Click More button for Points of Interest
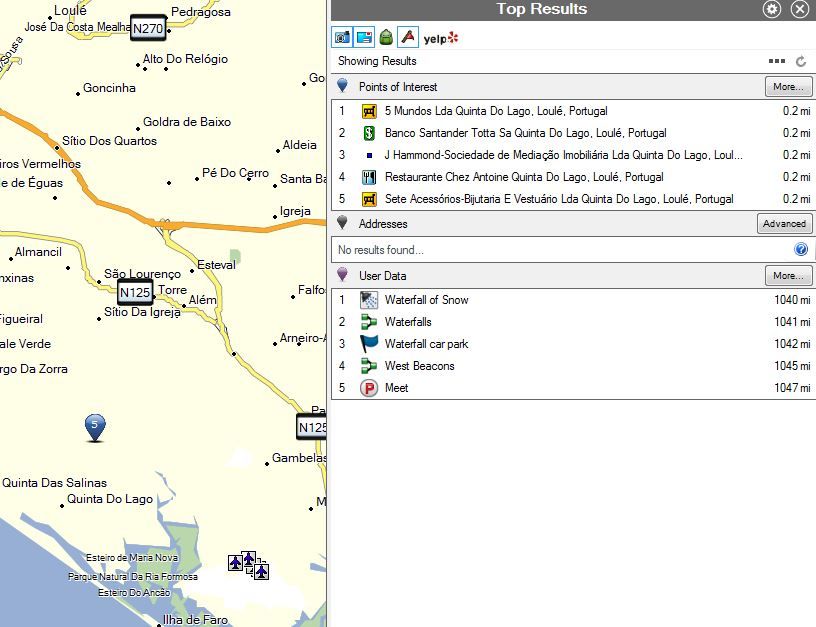The width and height of the screenshot is (816, 627). click(x=787, y=87)
